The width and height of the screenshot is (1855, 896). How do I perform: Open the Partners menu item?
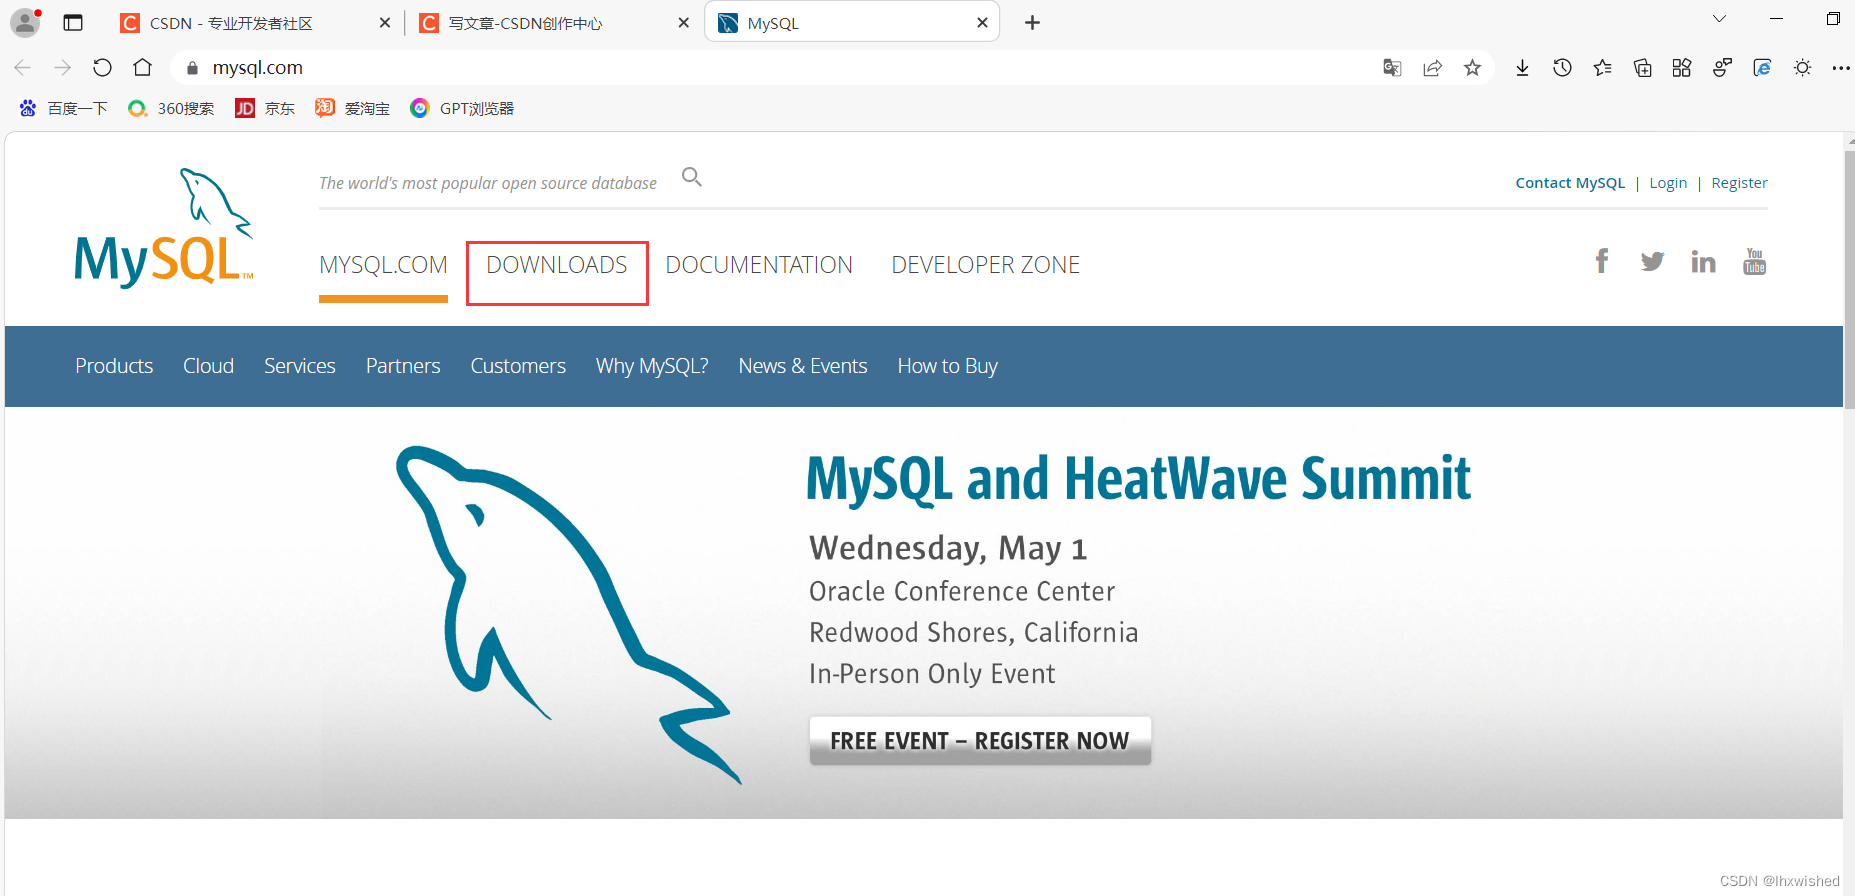[x=403, y=366]
